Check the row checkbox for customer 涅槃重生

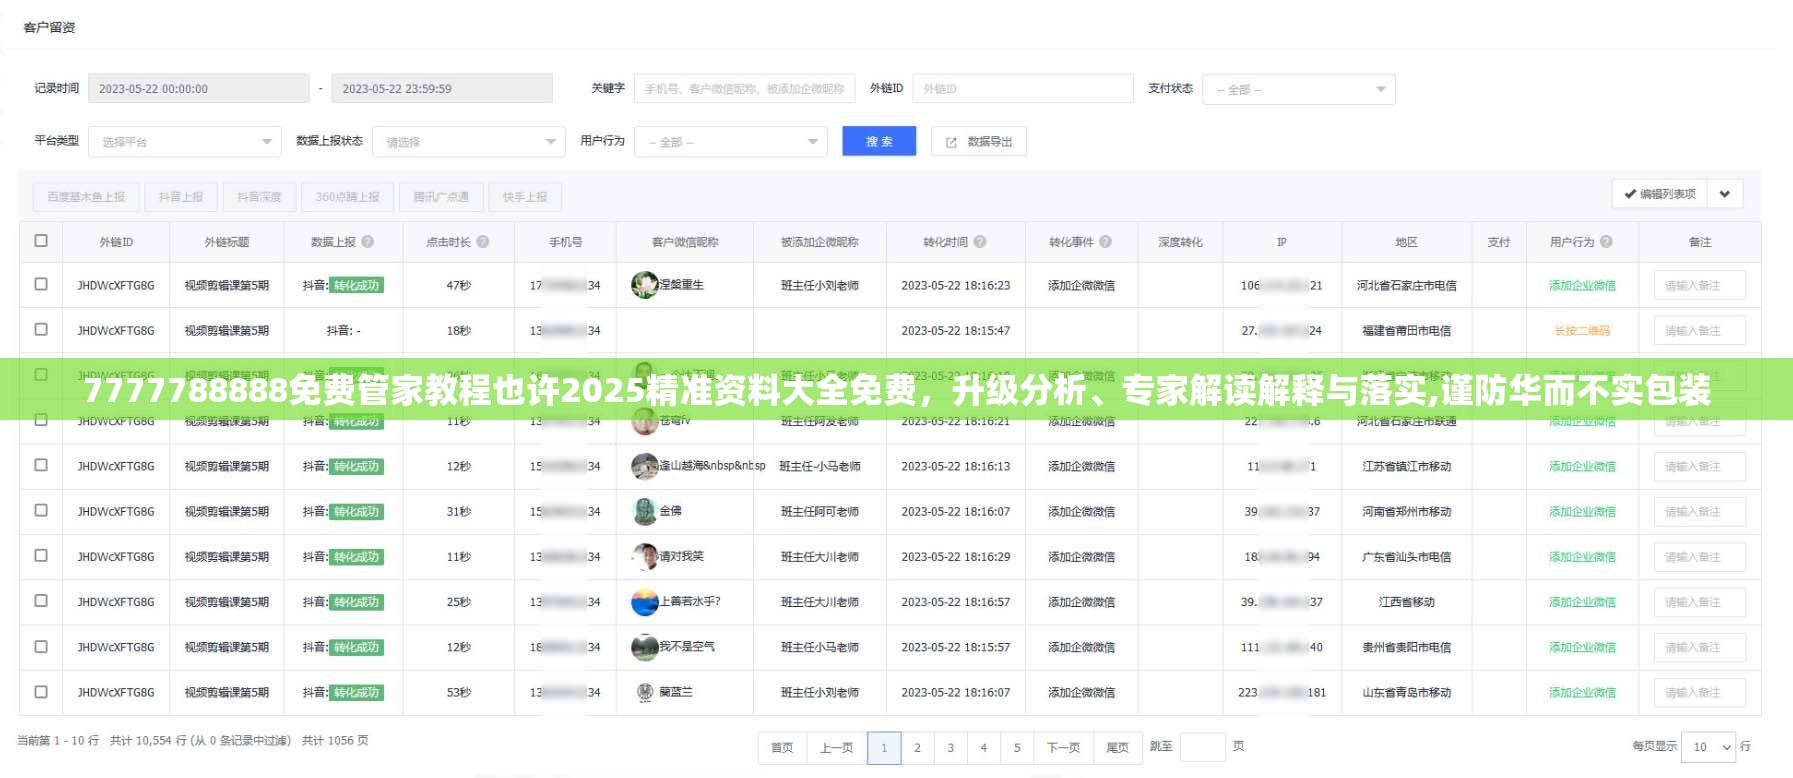click(x=41, y=284)
